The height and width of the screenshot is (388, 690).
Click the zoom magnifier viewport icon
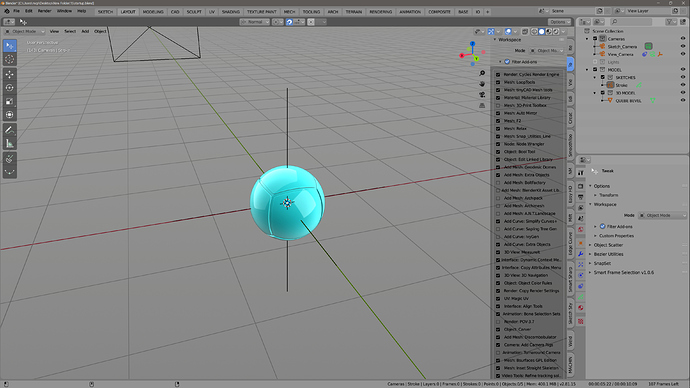pos(482,73)
